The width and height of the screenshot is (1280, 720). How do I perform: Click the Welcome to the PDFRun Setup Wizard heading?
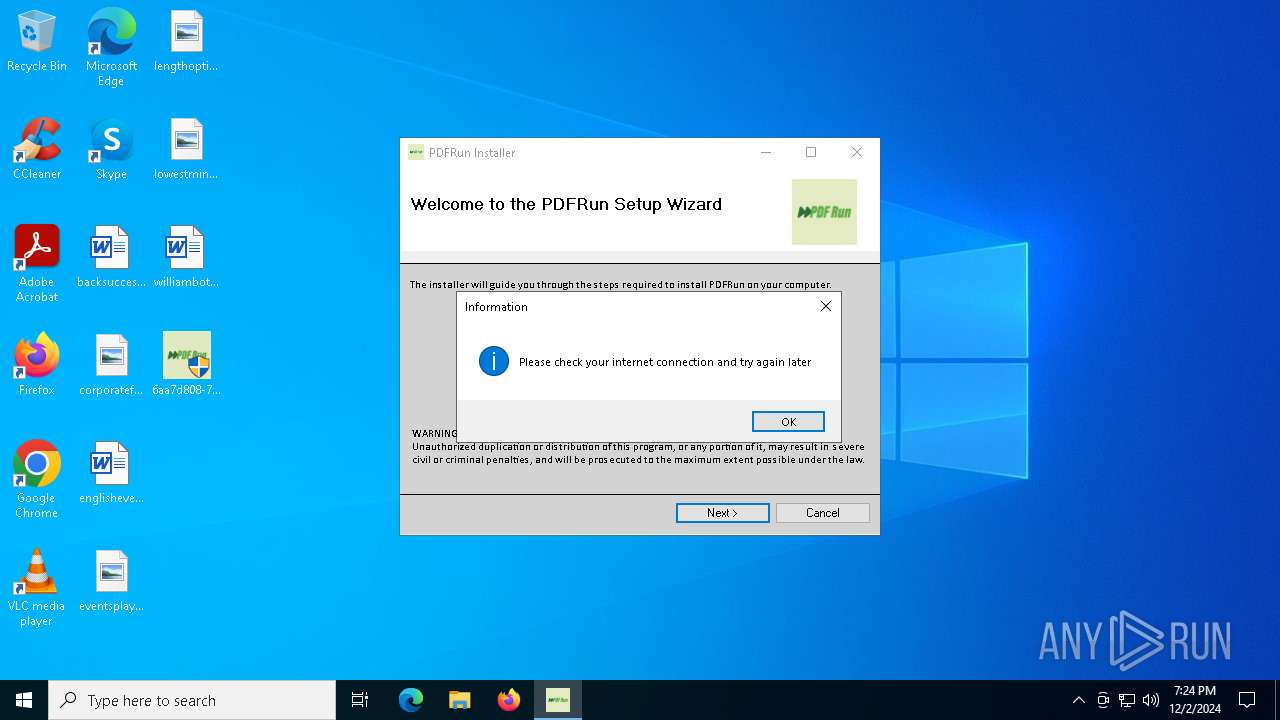566,204
